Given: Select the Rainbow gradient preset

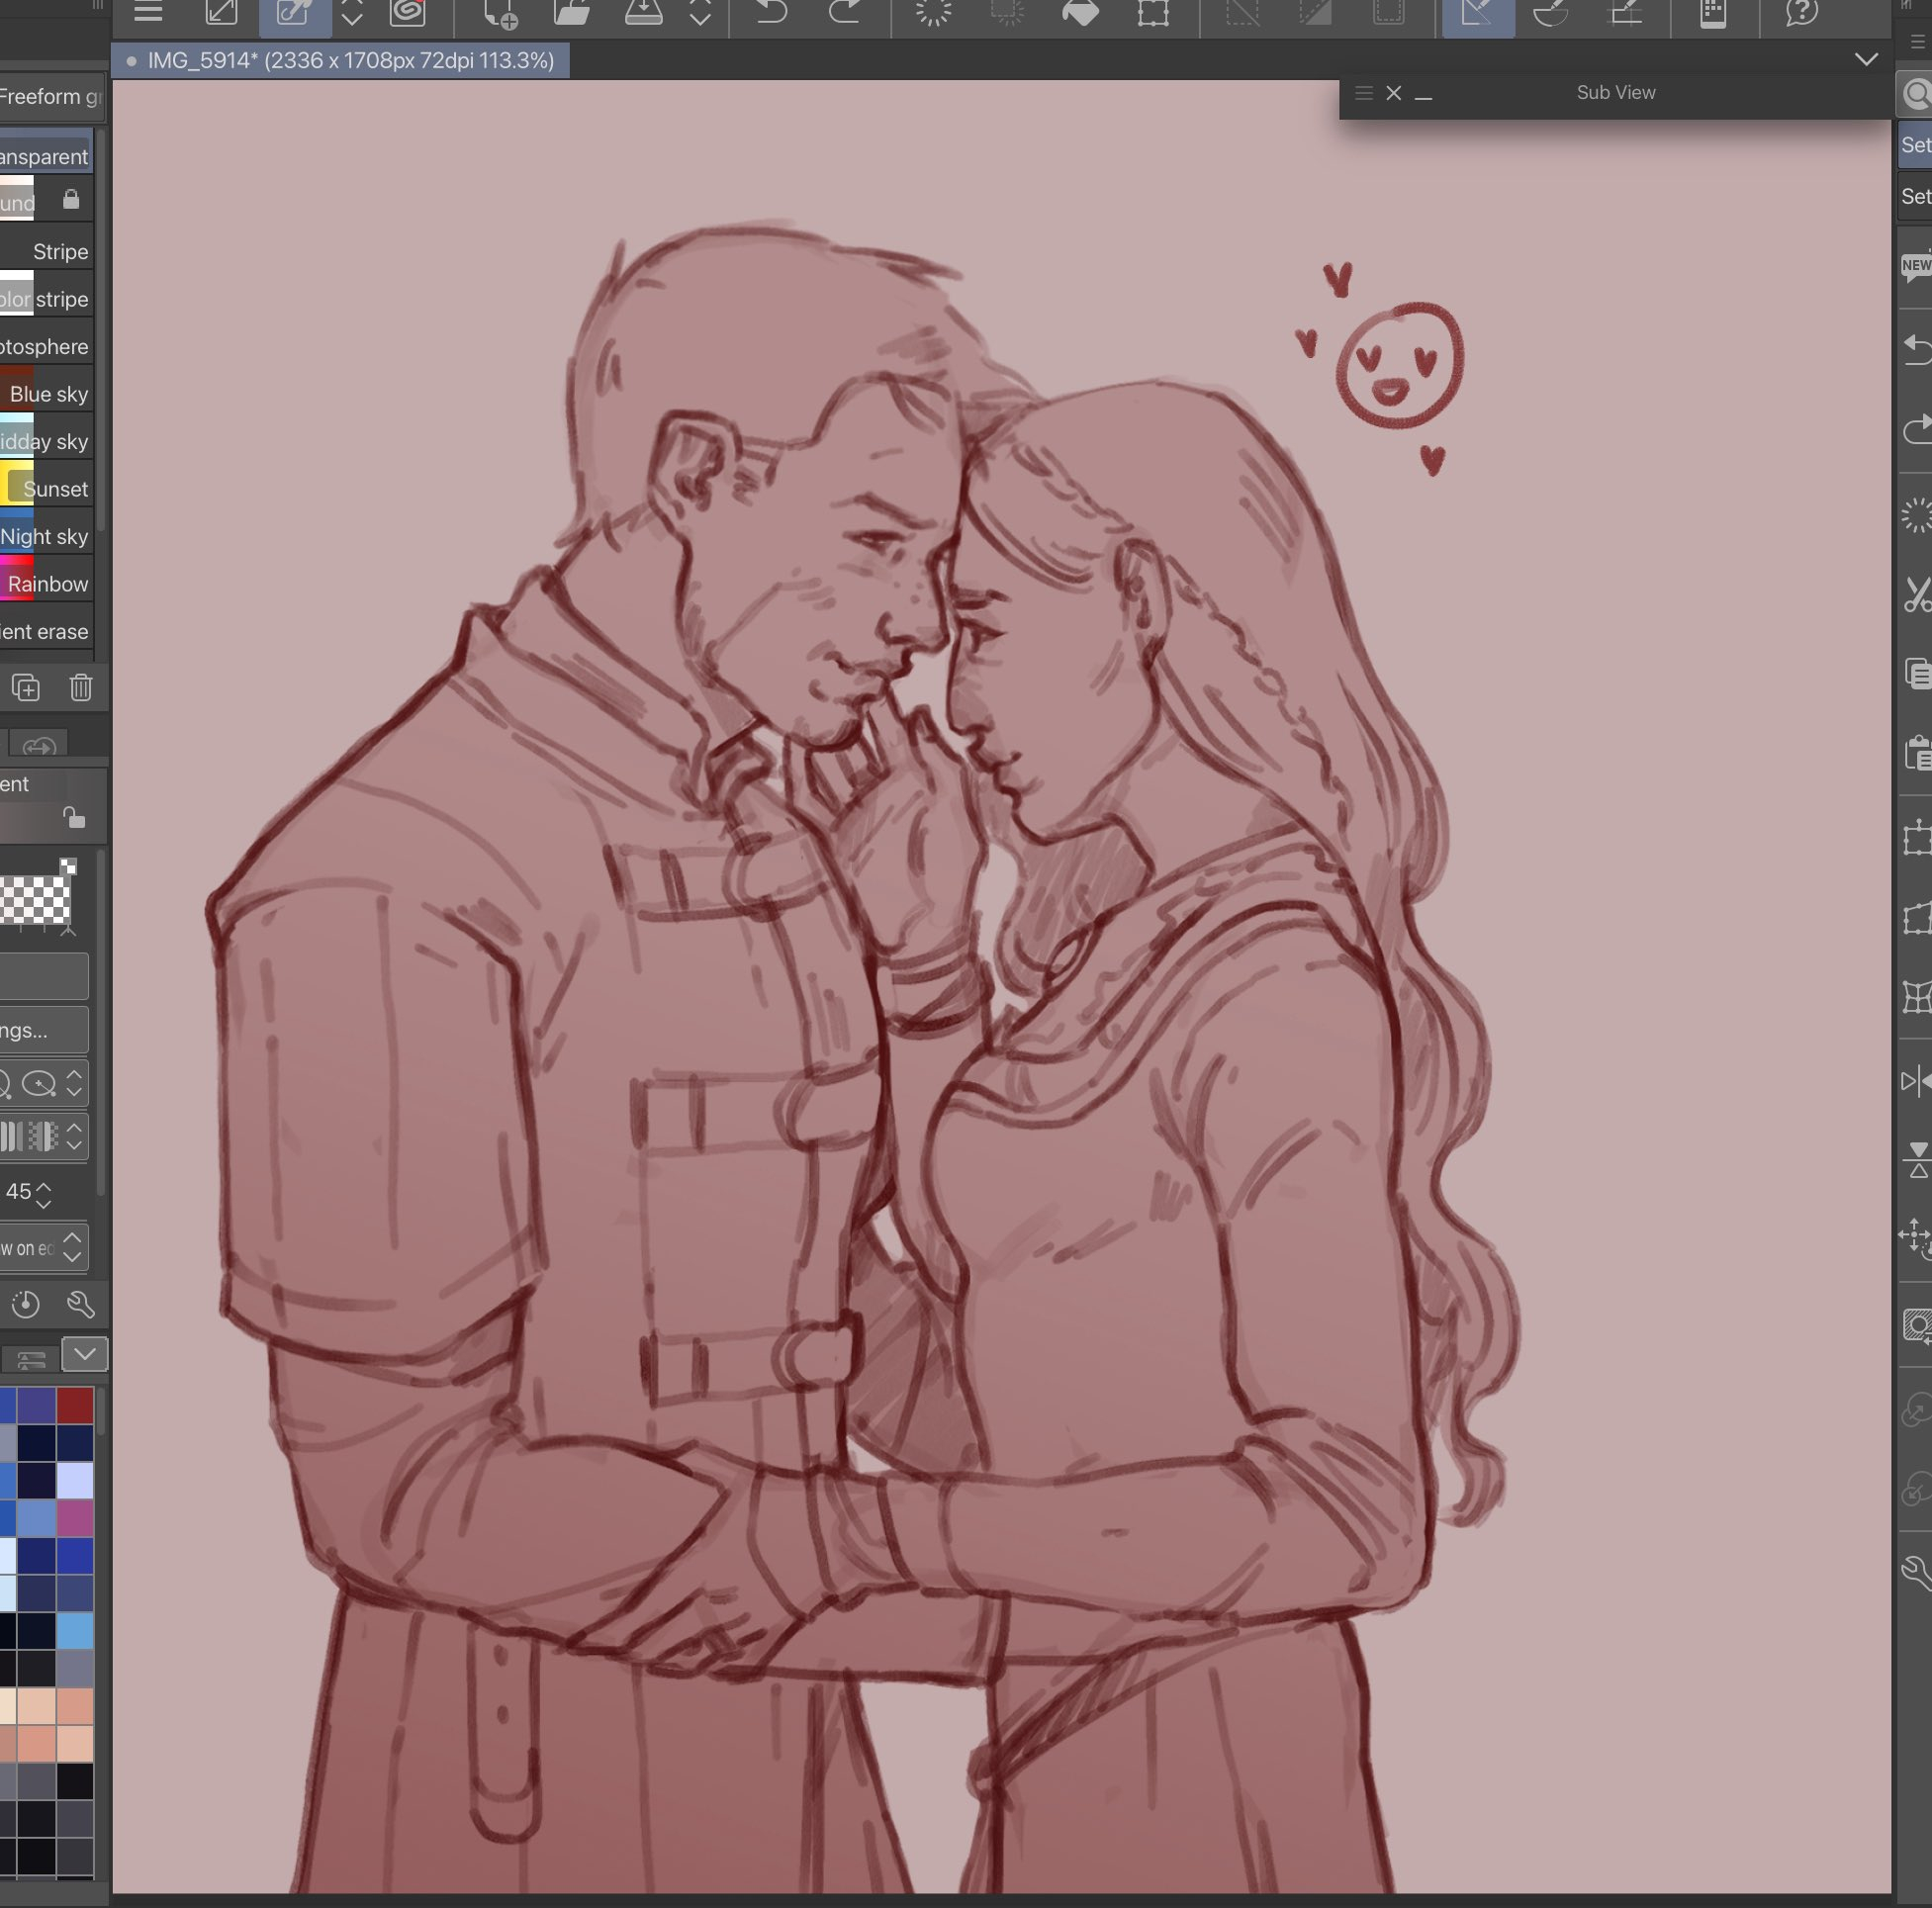Looking at the screenshot, I should point(47,584).
